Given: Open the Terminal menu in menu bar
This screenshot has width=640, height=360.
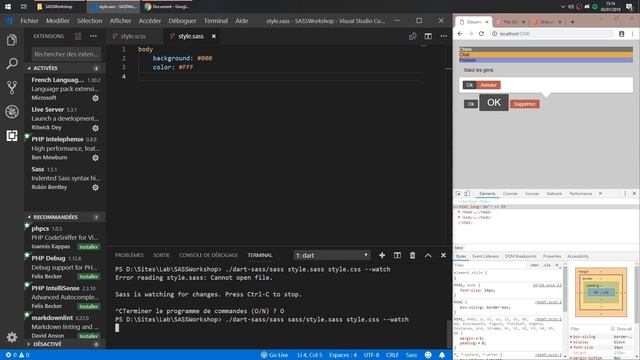Looking at the screenshot, I should coord(216,21).
